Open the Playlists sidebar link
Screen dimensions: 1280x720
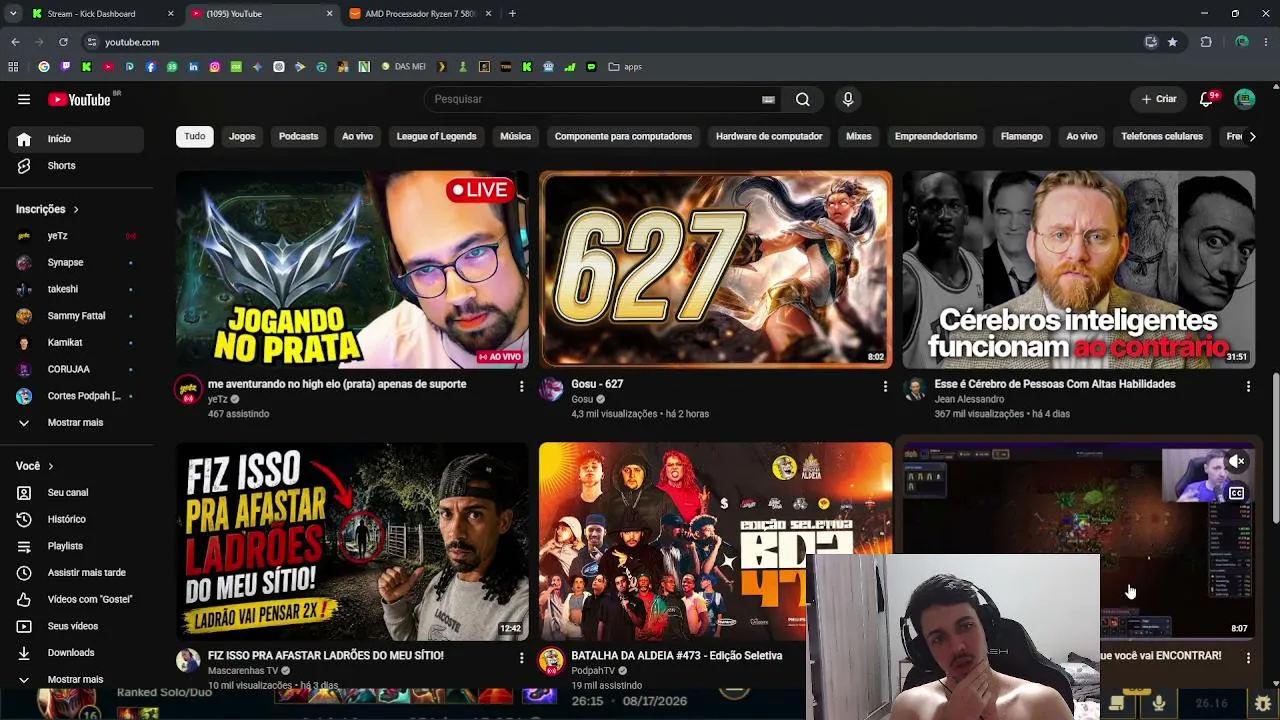(x=76, y=546)
